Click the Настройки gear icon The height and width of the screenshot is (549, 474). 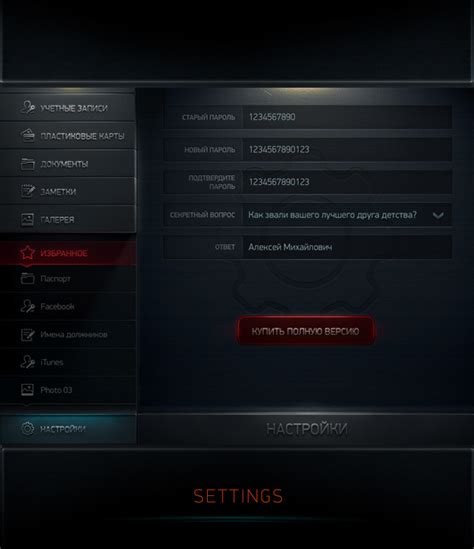point(27,428)
